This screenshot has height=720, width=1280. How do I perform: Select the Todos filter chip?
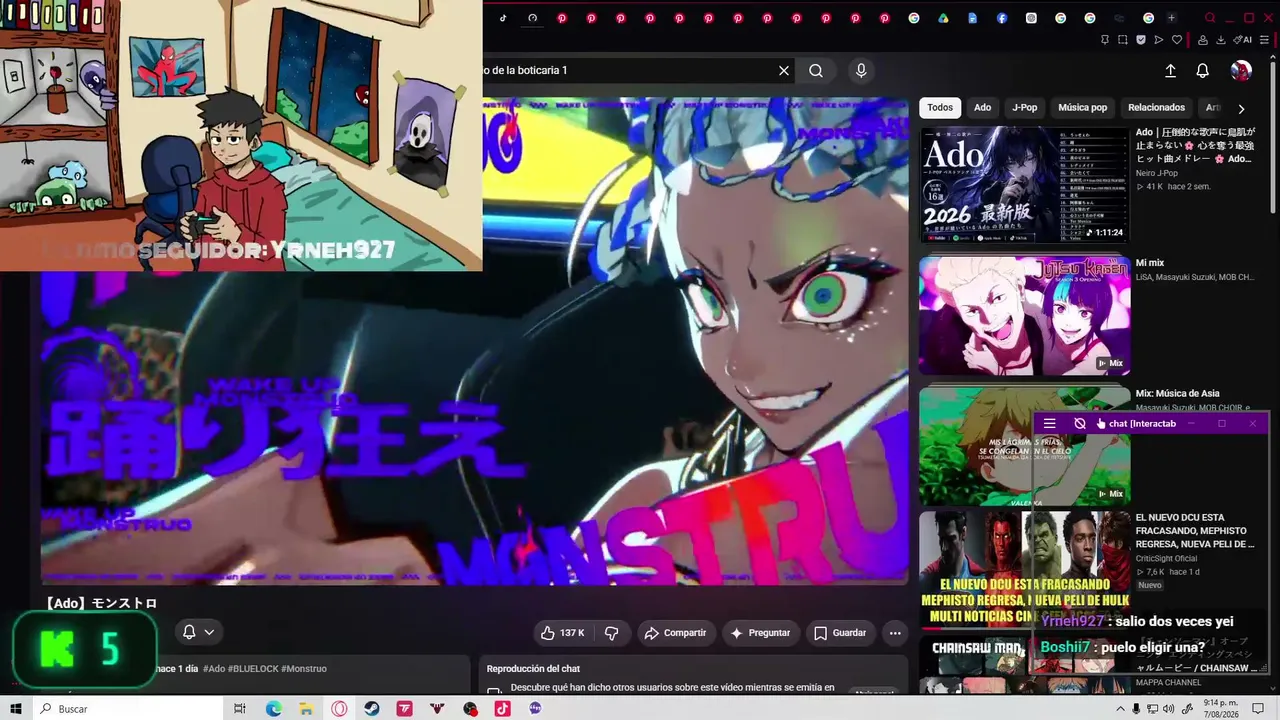tap(940, 108)
